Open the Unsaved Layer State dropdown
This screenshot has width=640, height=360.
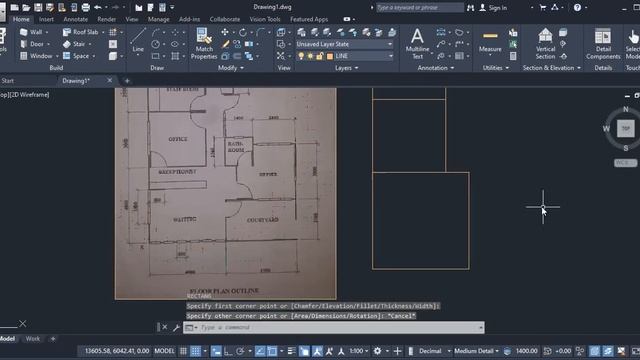pyautogui.click(x=344, y=44)
